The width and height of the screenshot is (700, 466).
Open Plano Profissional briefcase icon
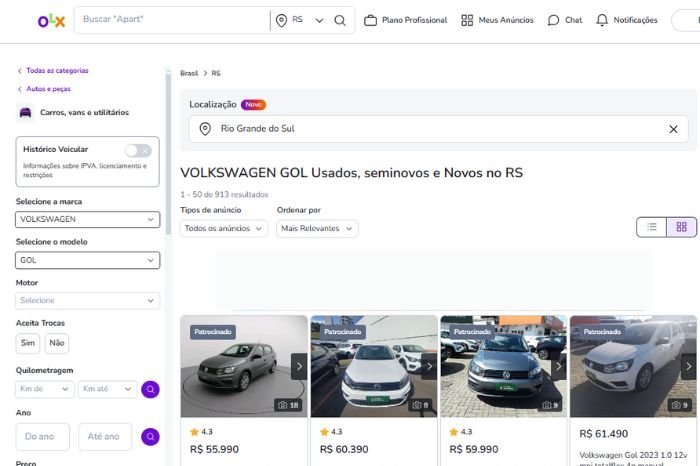pyautogui.click(x=371, y=20)
